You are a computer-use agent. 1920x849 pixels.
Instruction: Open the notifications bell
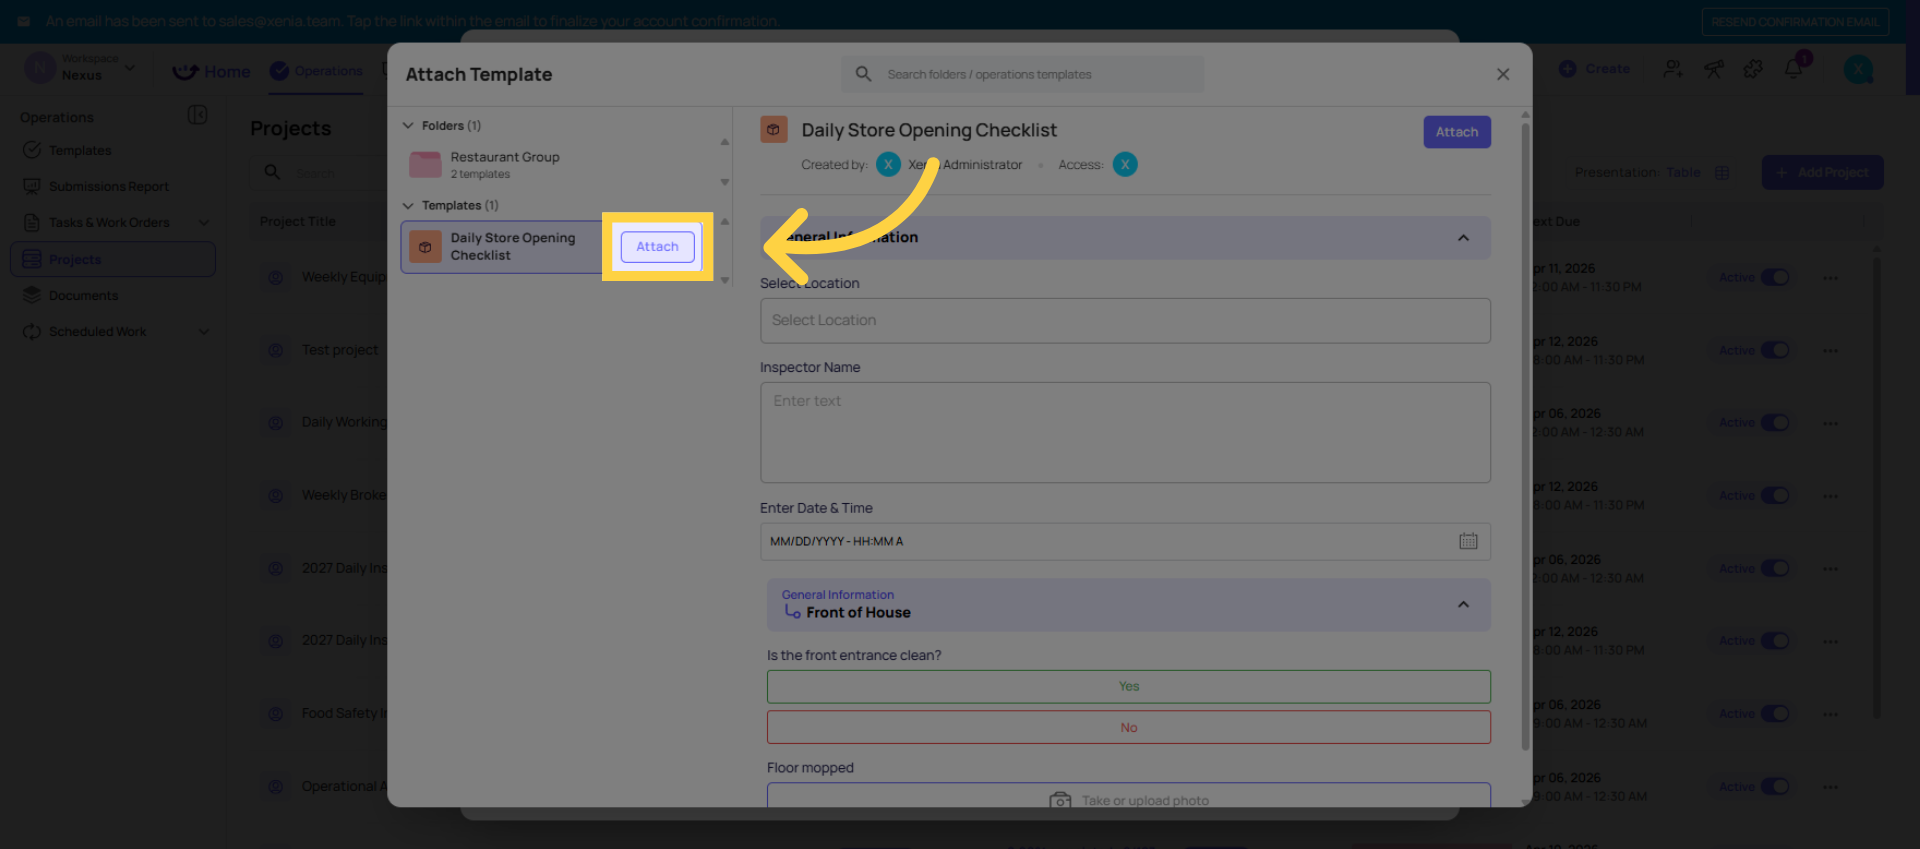(x=1794, y=68)
